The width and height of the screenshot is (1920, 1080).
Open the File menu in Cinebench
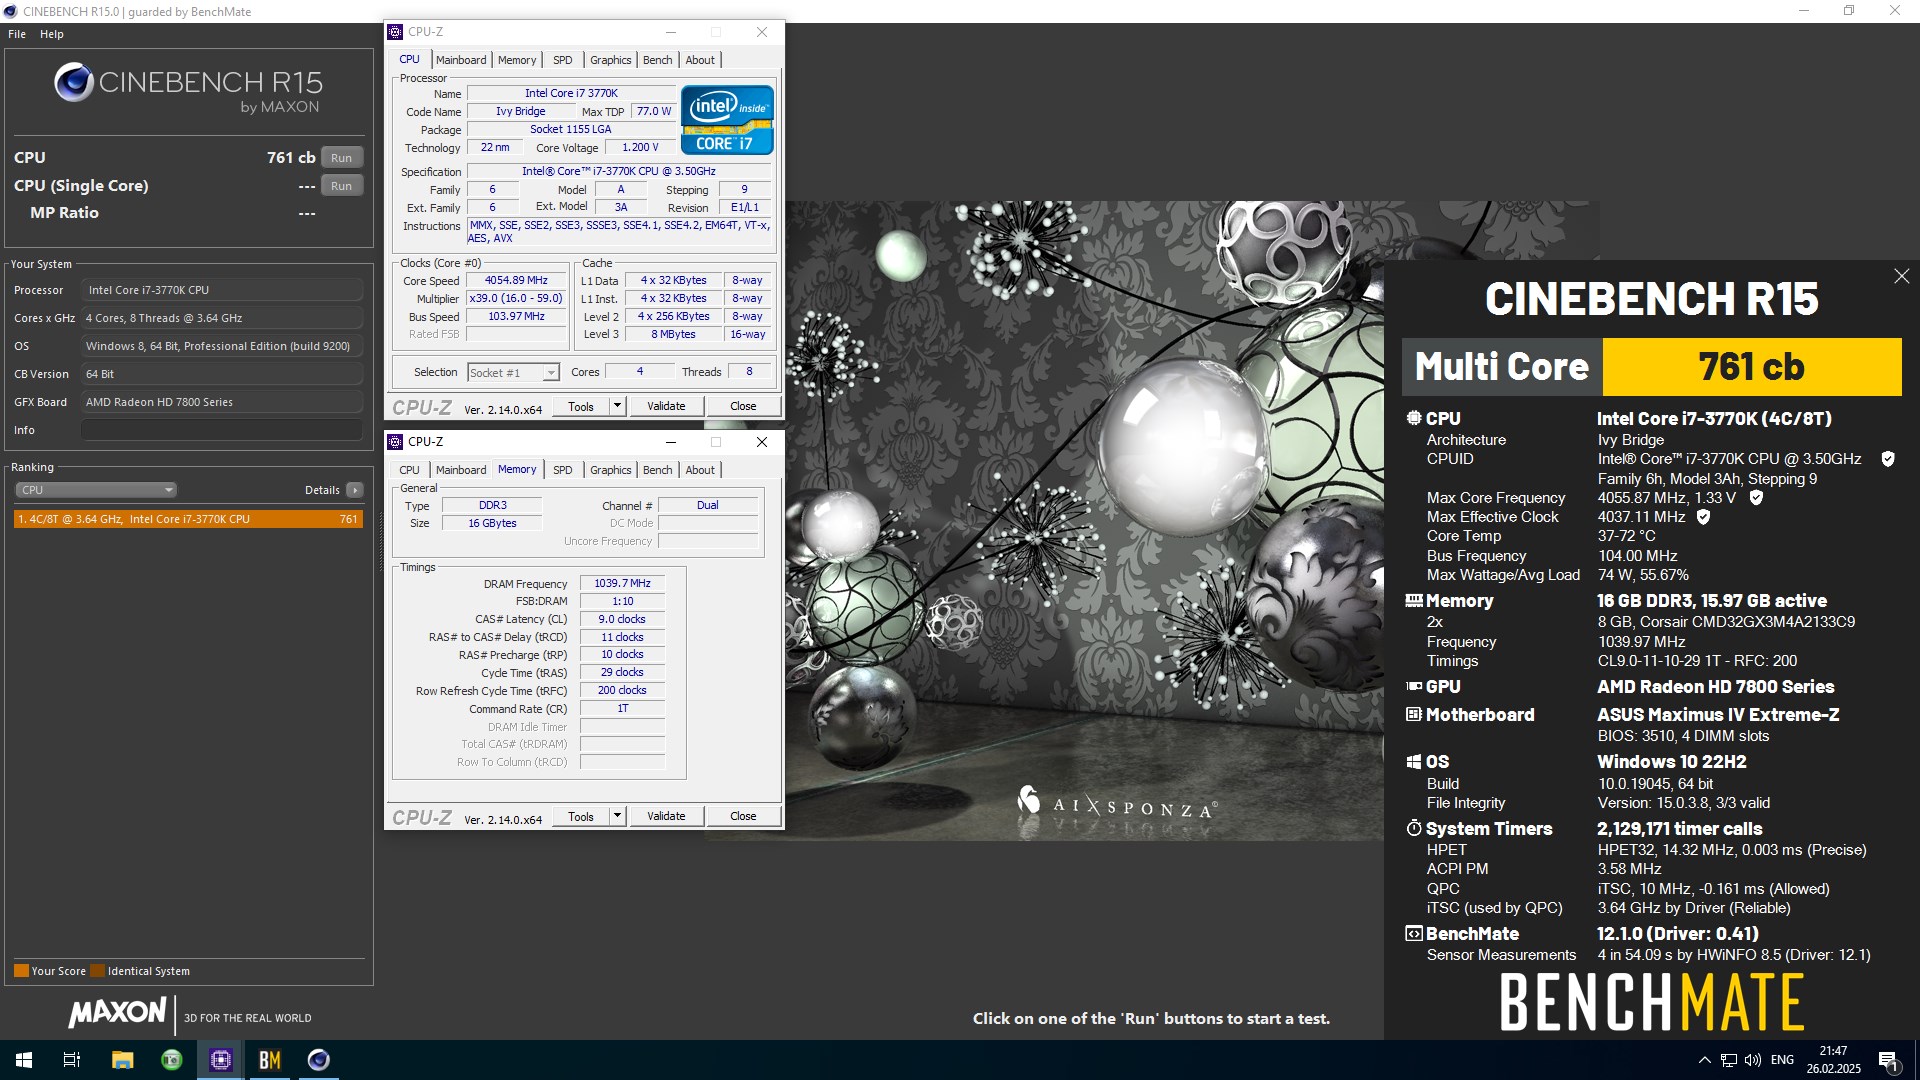coord(17,34)
